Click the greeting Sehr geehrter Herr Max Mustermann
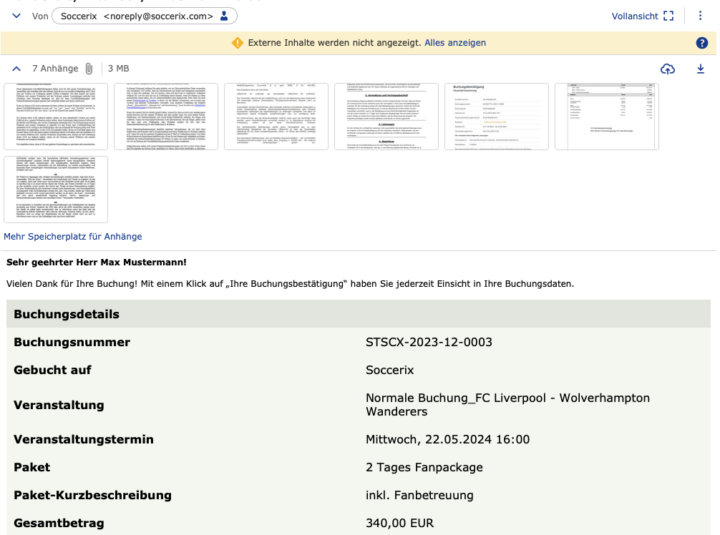720x535 pixels. (96, 262)
